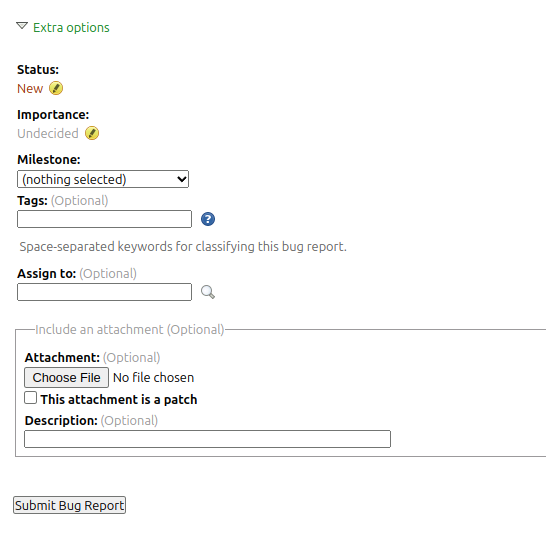
Task: Collapse the Extra options triangle
Action: (22, 26)
